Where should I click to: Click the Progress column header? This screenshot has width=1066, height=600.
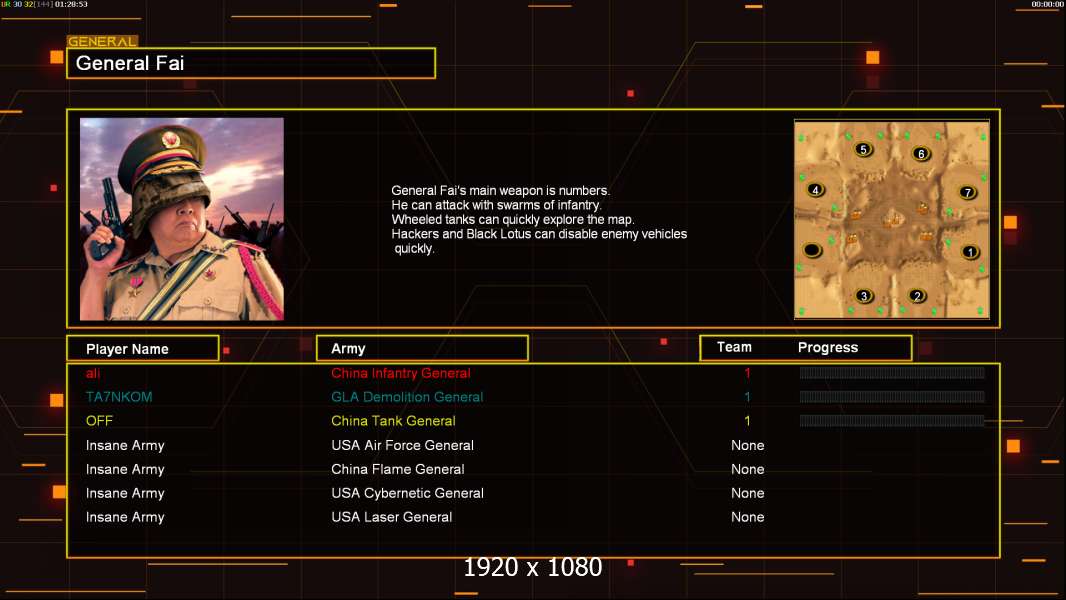click(x=827, y=347)
